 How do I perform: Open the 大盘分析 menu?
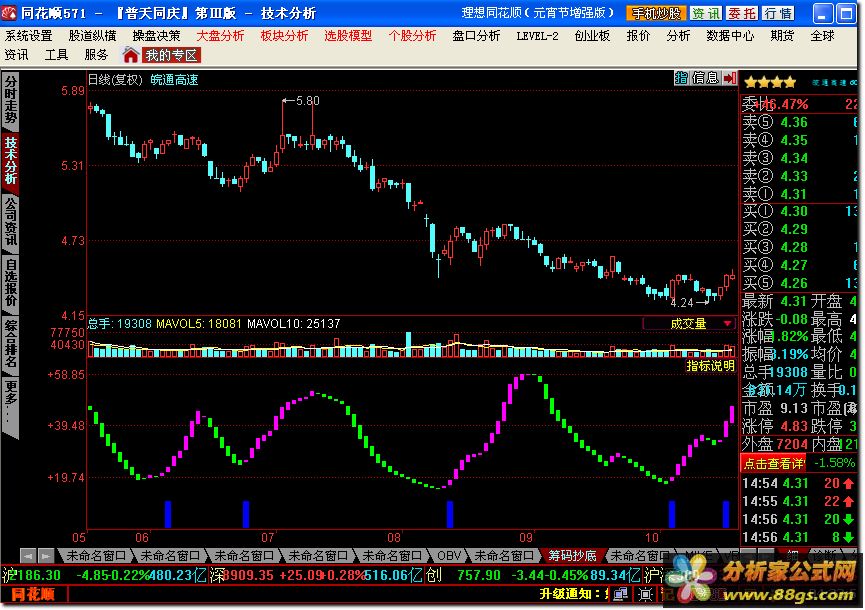220,36
